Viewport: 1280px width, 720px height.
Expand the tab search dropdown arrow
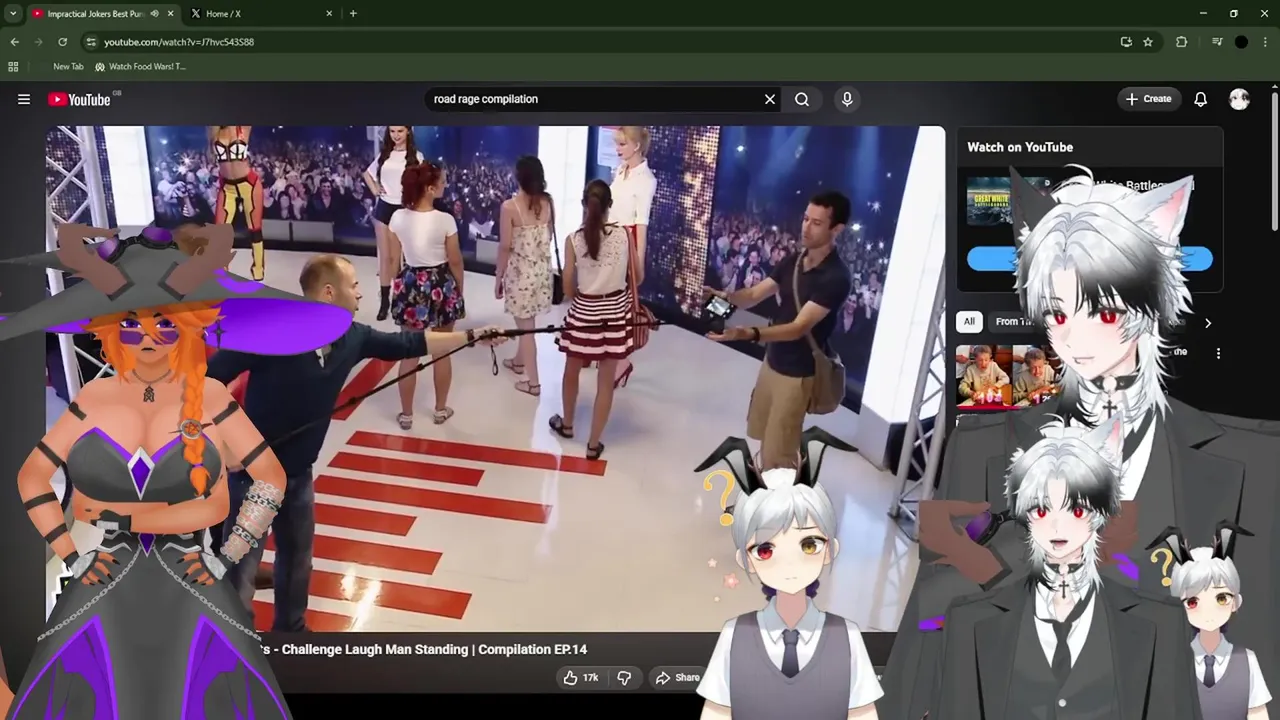point(13,13)
